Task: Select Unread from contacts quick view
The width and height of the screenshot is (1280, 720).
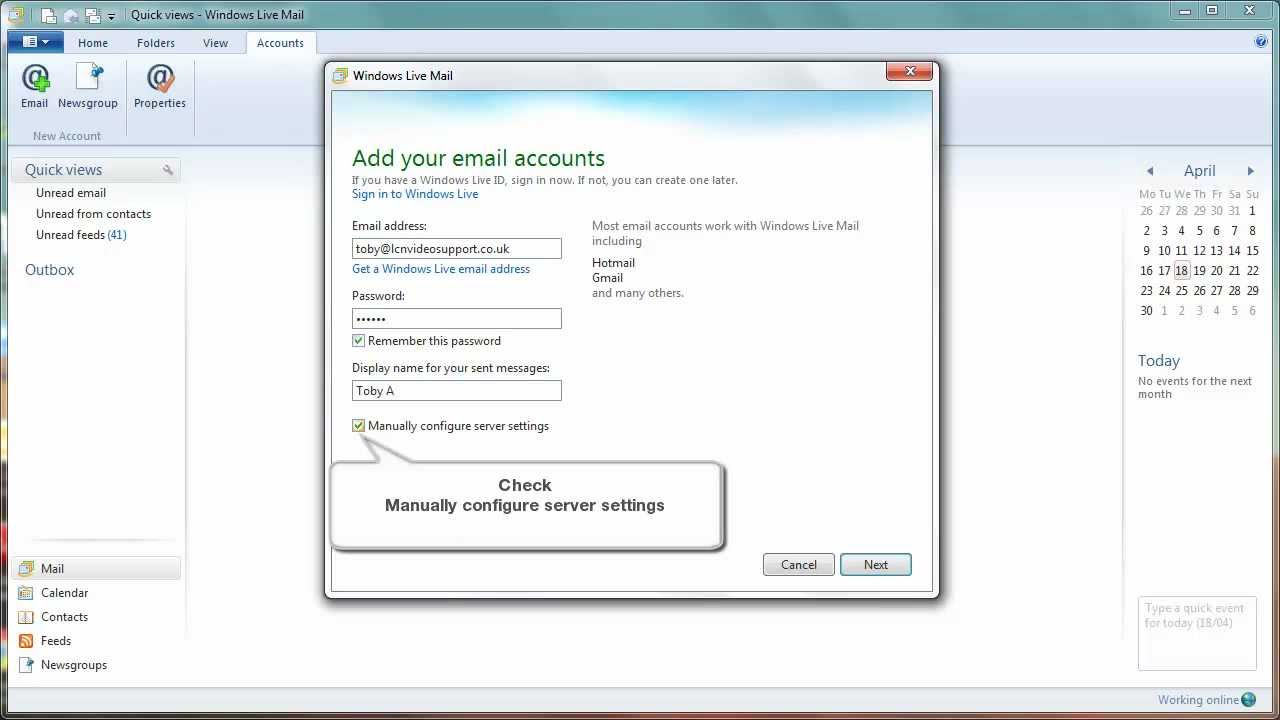Action: point(93,214)
